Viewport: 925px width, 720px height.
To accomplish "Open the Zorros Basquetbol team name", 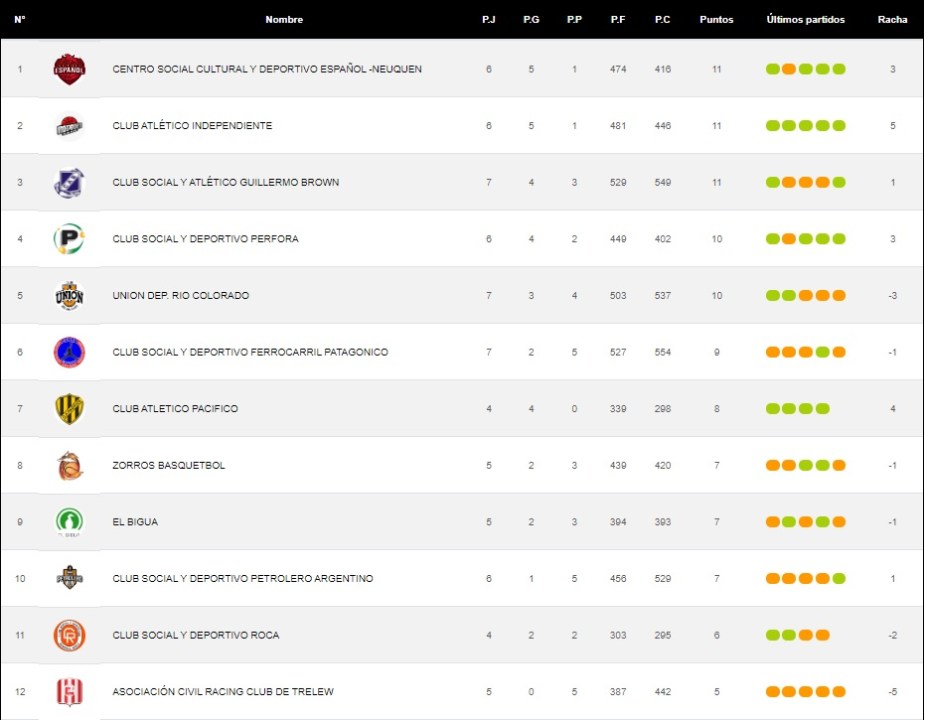I will 168,466.
